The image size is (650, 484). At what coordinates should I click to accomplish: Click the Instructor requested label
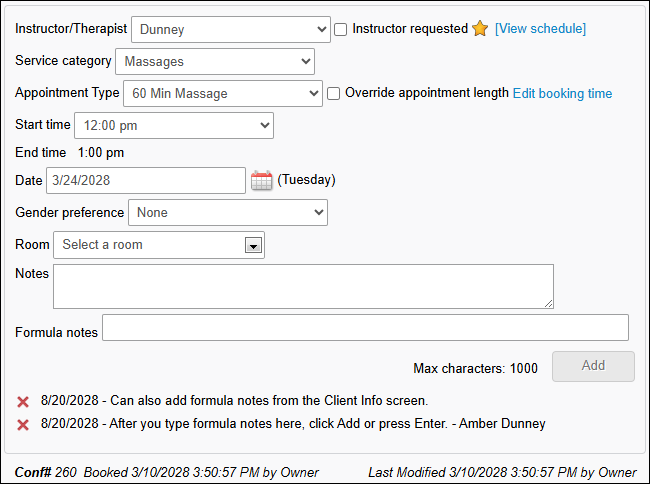click(410, 29)
